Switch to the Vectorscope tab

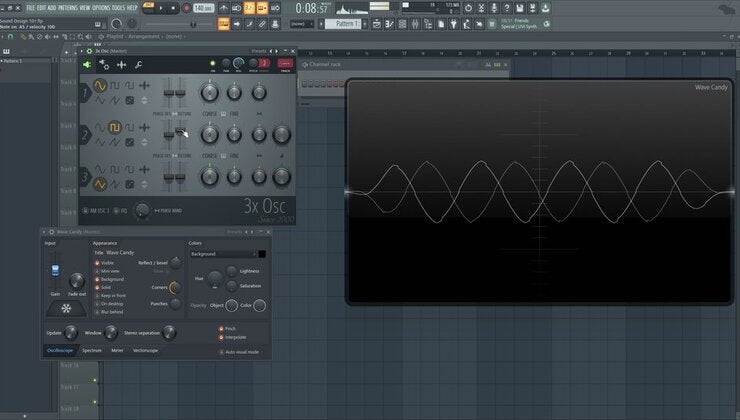pyautogui.click(x=145, y=351)
